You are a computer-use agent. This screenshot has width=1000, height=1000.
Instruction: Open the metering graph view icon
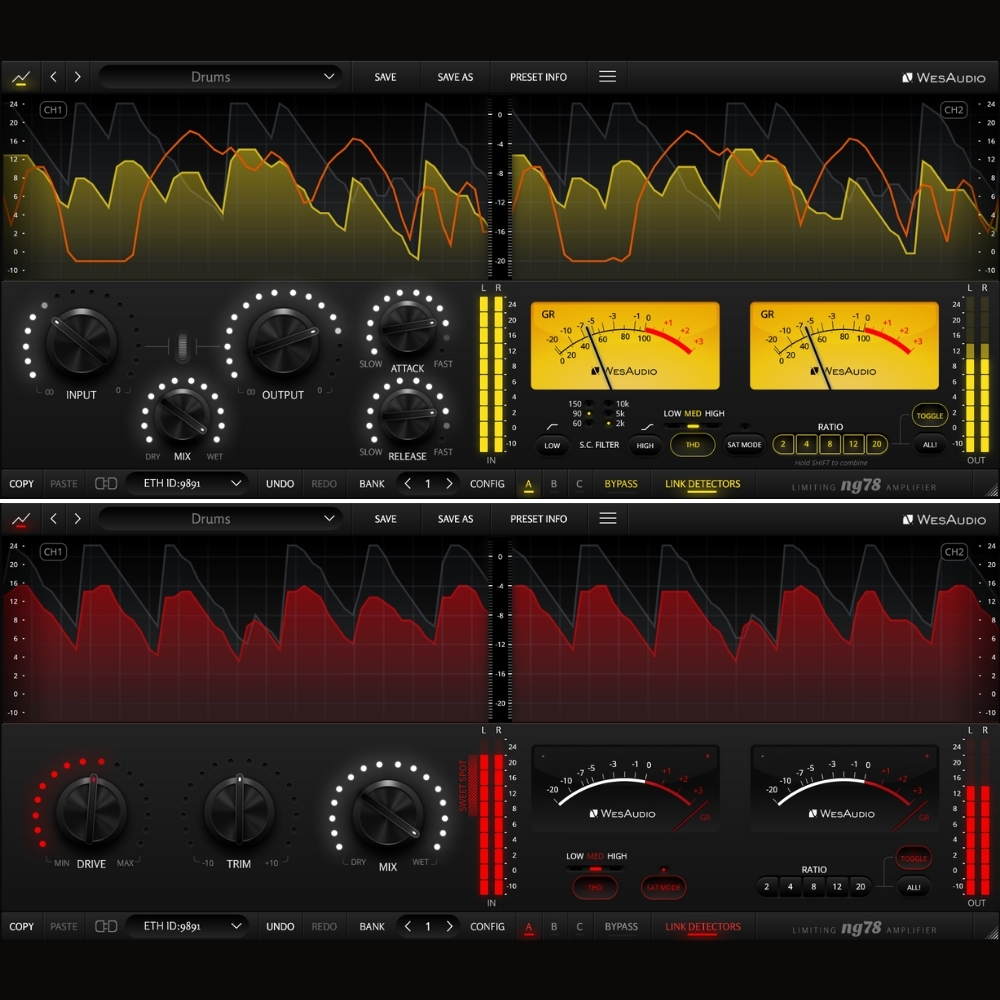tap(21, 76)
